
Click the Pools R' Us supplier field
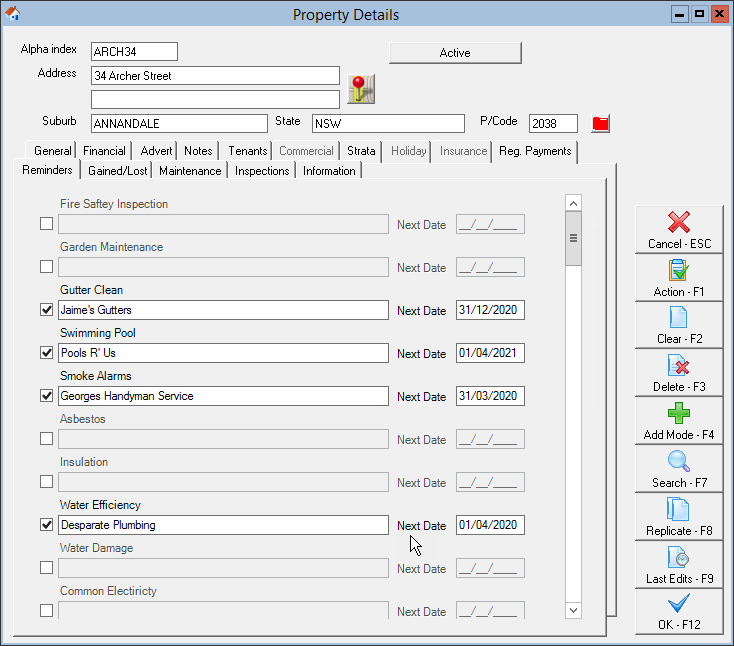click(223, 353)
